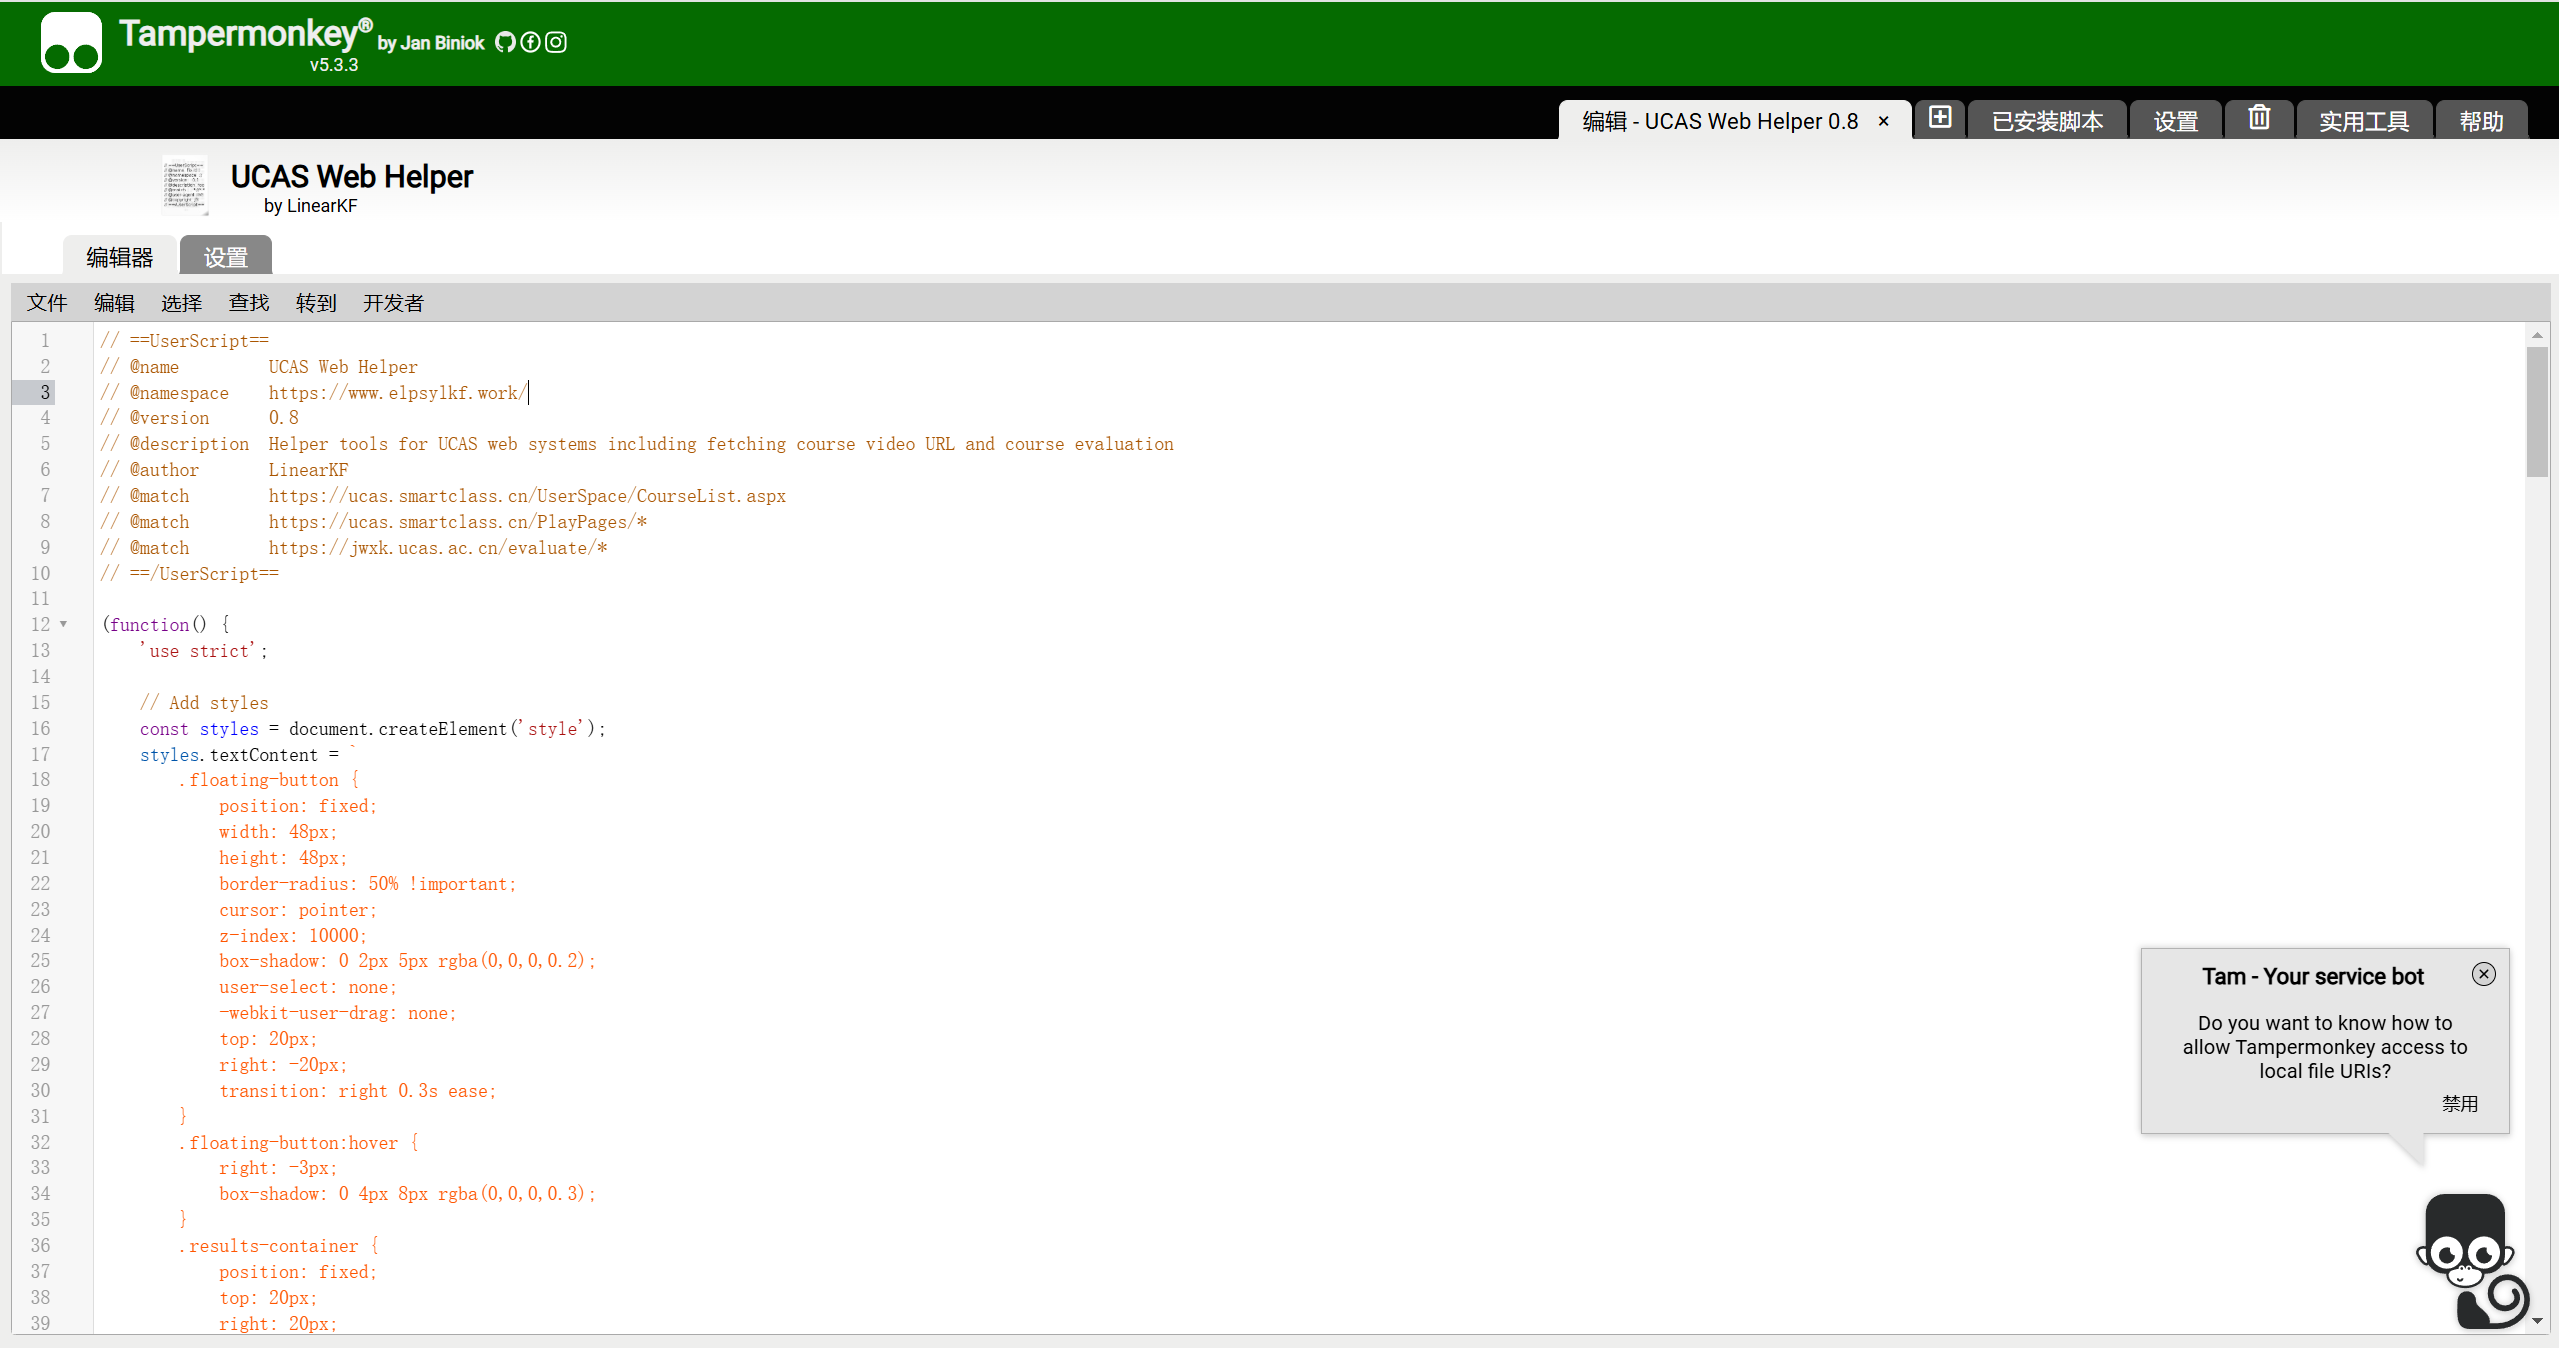Click '// ==/UserScript==' closing line

tap(190, 574)
